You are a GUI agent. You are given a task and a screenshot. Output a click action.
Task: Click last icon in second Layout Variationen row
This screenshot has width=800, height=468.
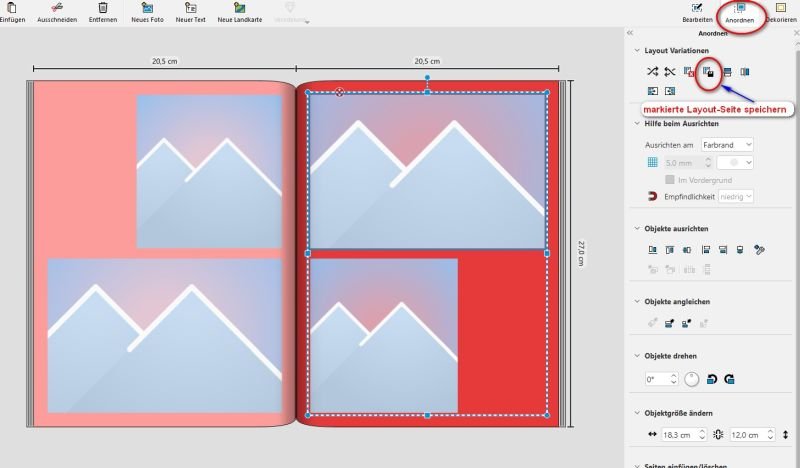point(670,91)
